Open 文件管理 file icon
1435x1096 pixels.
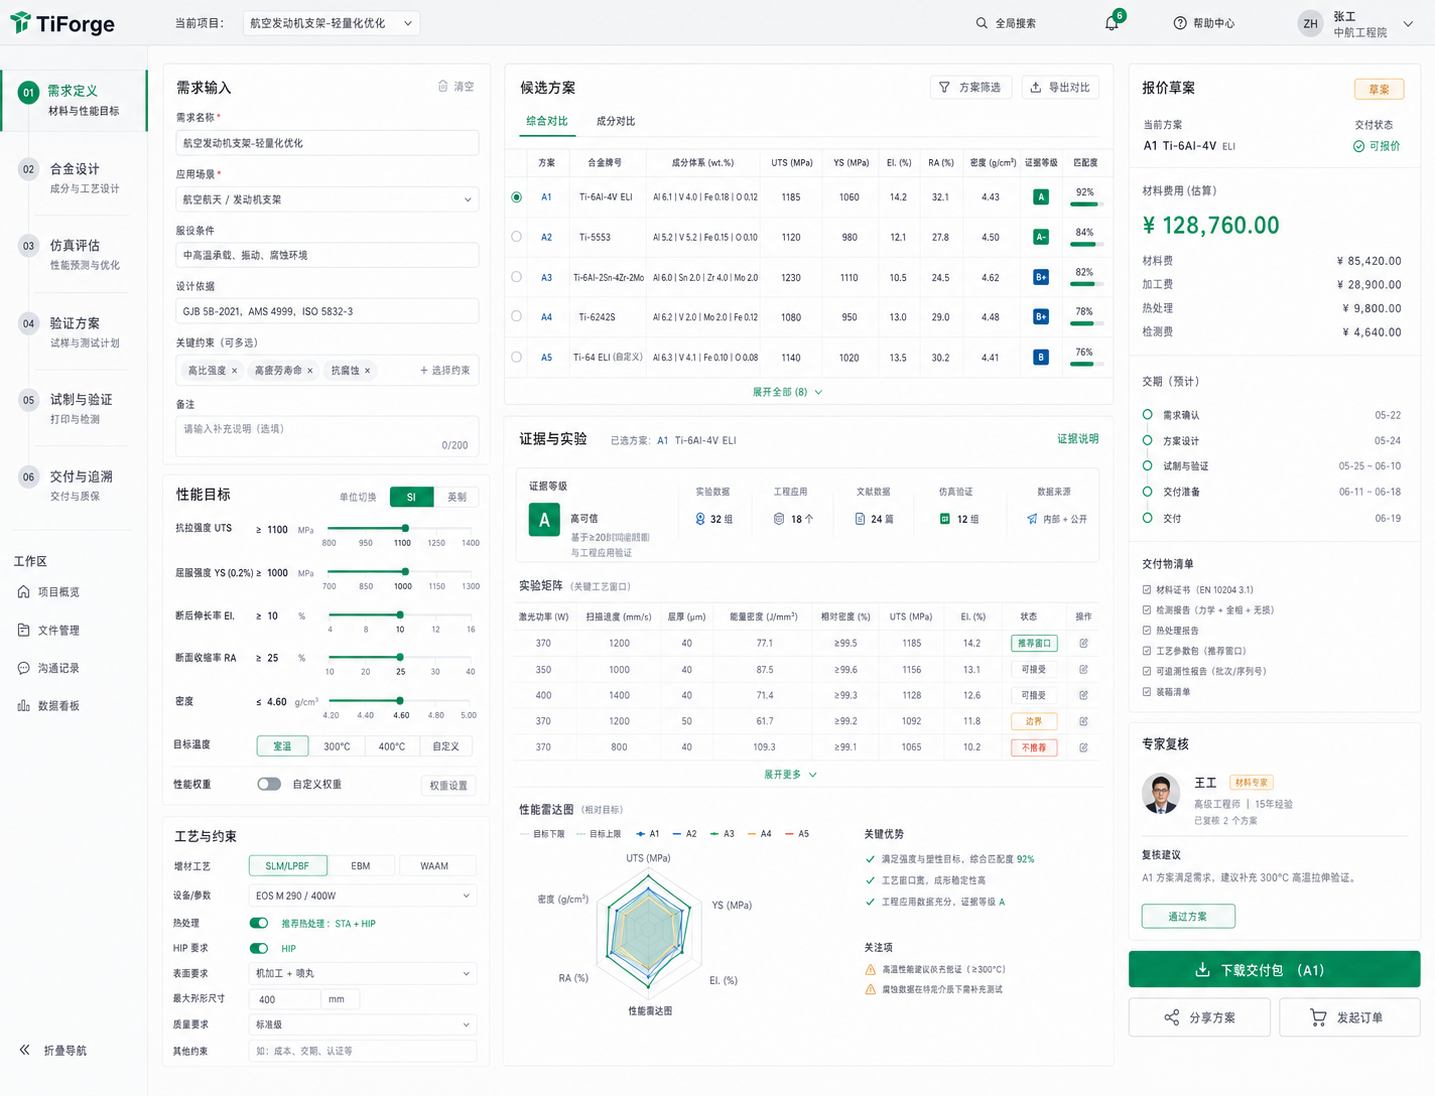24,630
